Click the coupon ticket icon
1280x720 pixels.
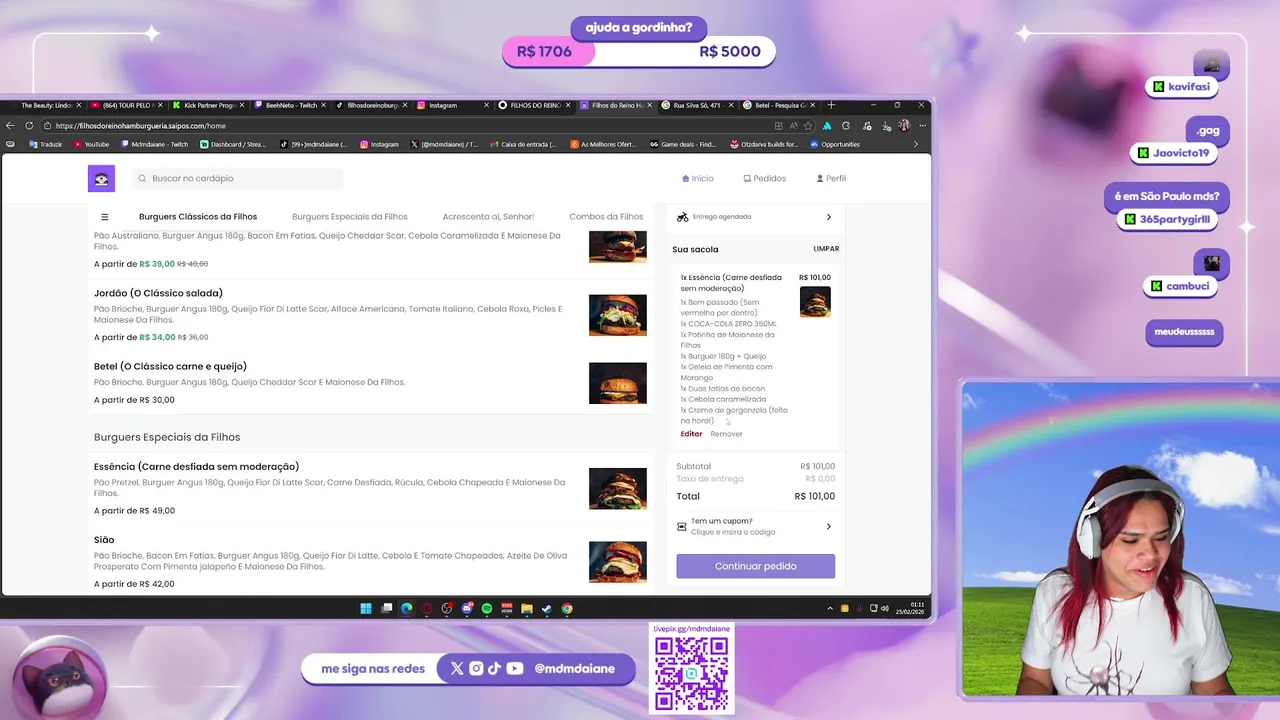point(682,526)
